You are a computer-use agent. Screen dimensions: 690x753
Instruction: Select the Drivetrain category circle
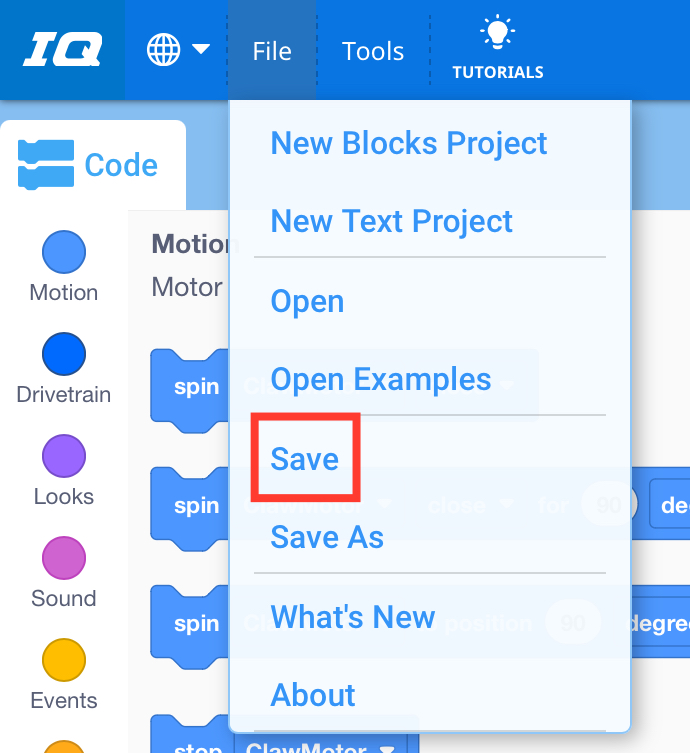click(64, 354)
